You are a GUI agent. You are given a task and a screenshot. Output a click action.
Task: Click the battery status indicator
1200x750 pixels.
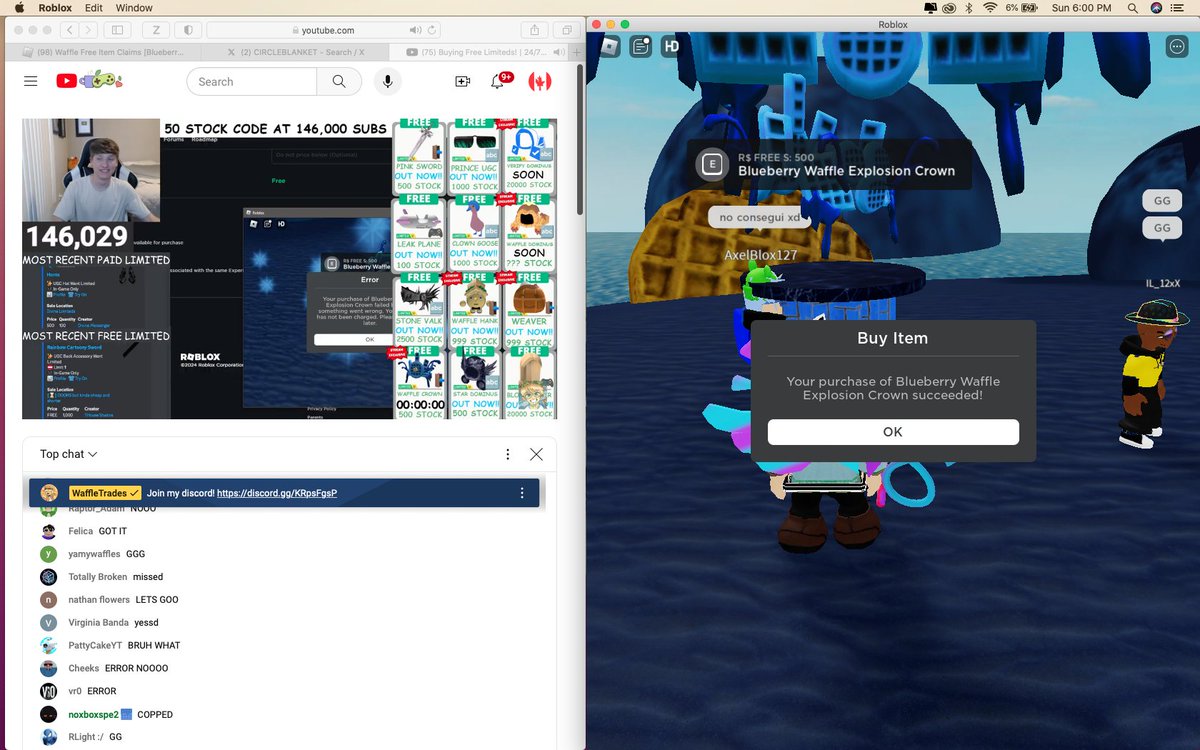1023,7
